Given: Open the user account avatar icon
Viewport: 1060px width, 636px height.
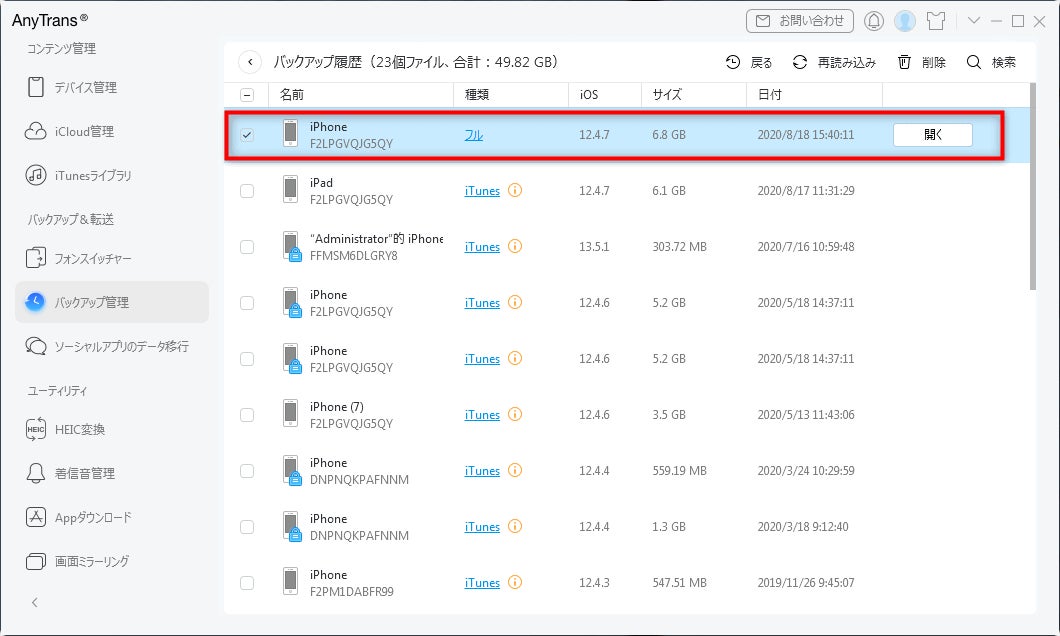Looking at the screenshot, I should [x=905, y=21].
